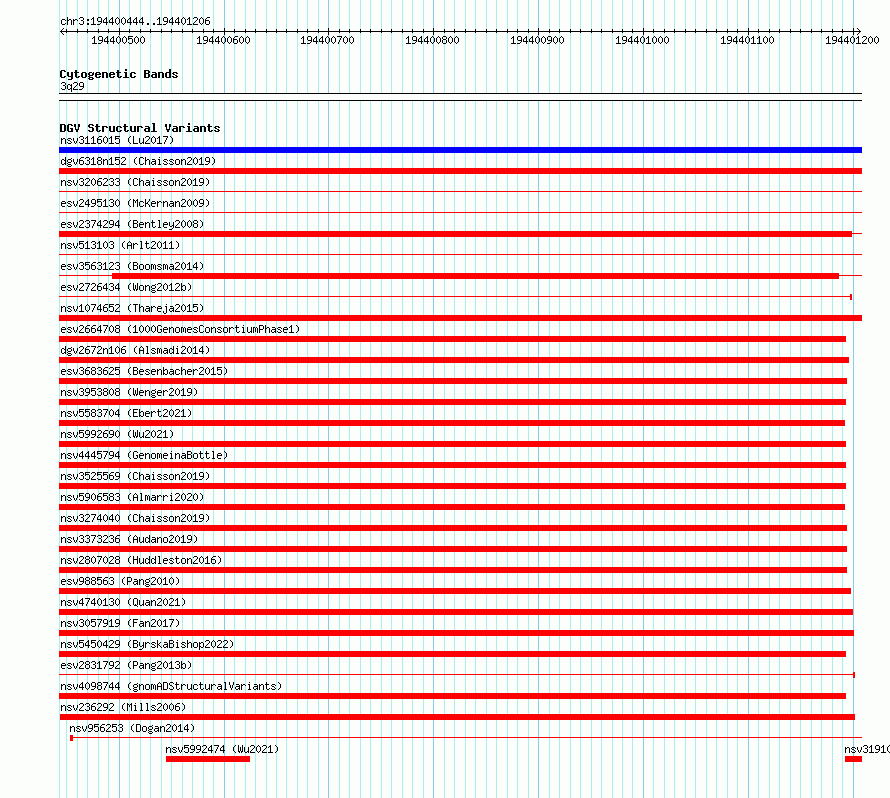The image size is (890, 798).
Task: Open nsv4445794 (GenomeinaBottle) variant label
Action: click(x=144, y=455)
